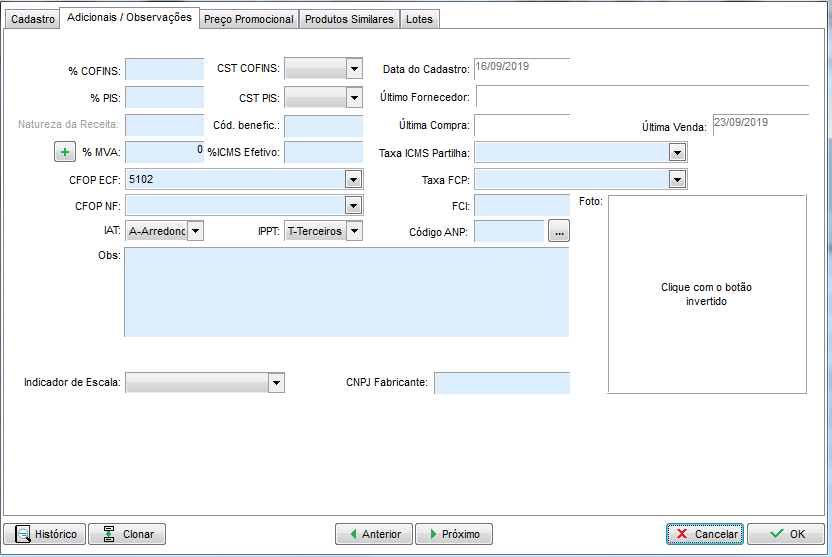Screen dimensions: 832x557
Task: Open the Histórico record history
Action: click(x=44, y=534)
